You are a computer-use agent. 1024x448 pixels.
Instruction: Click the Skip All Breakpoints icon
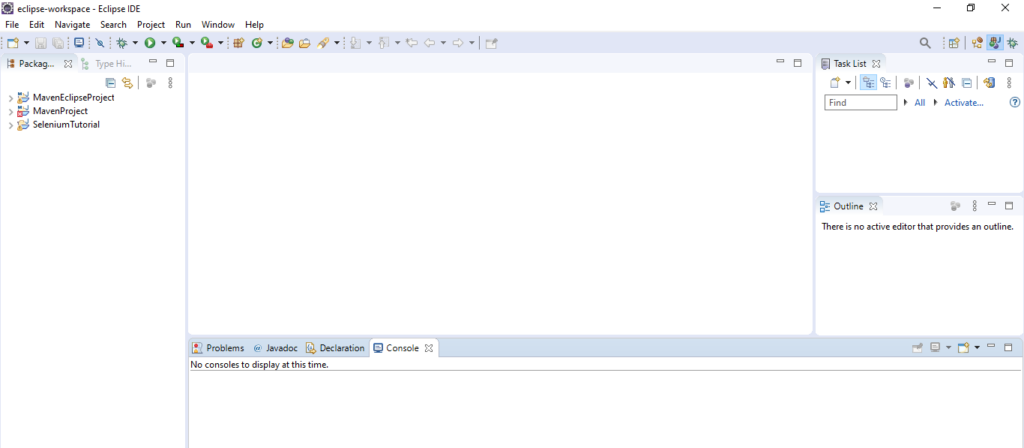click(x=100, y=43)
